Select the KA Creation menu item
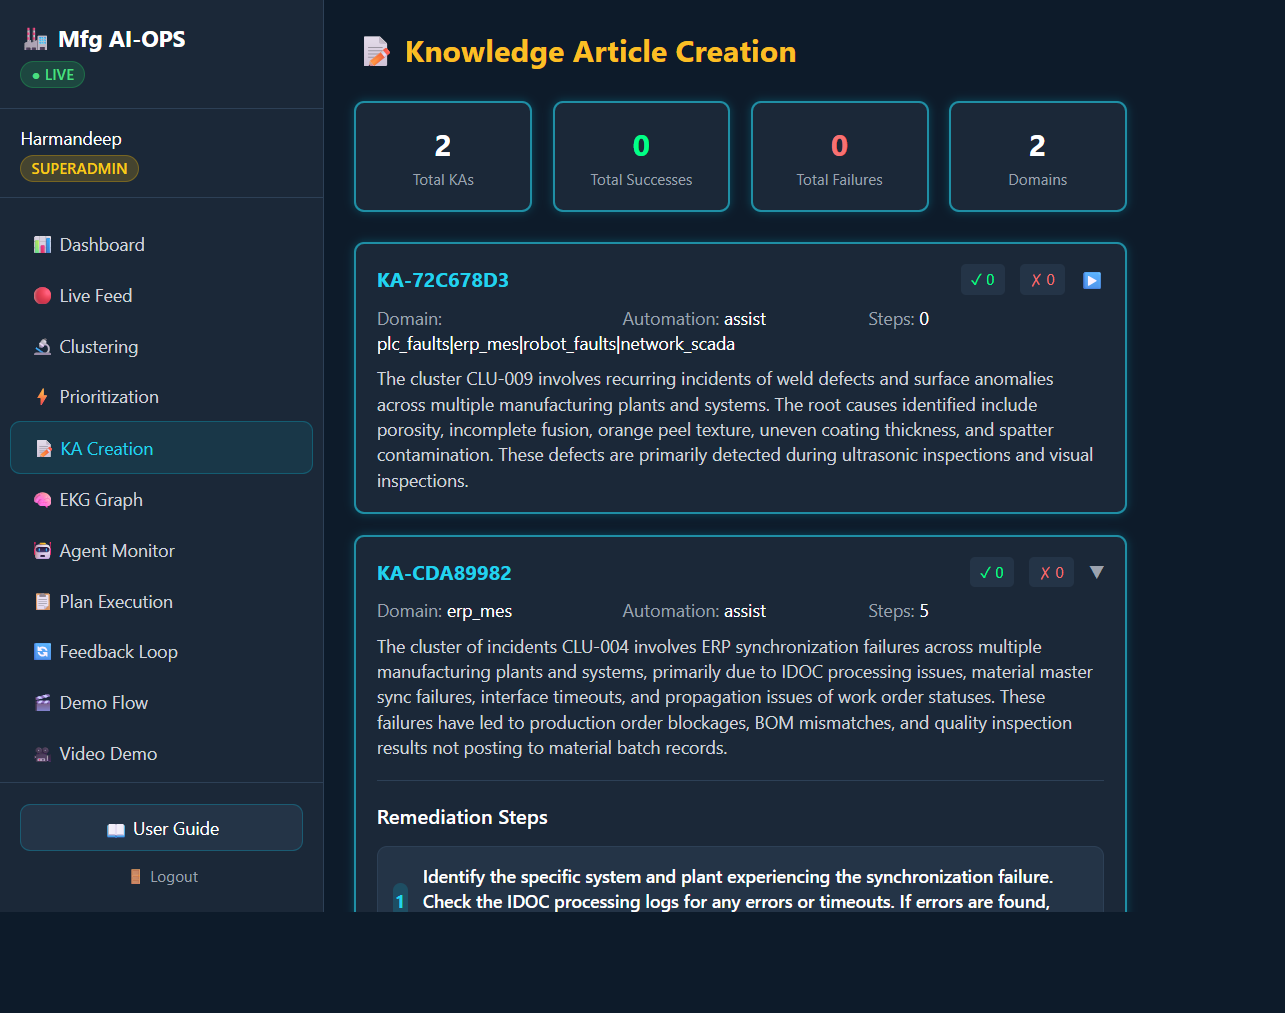This screenshot has height=1013, width=1285. [x=161, y=448]
